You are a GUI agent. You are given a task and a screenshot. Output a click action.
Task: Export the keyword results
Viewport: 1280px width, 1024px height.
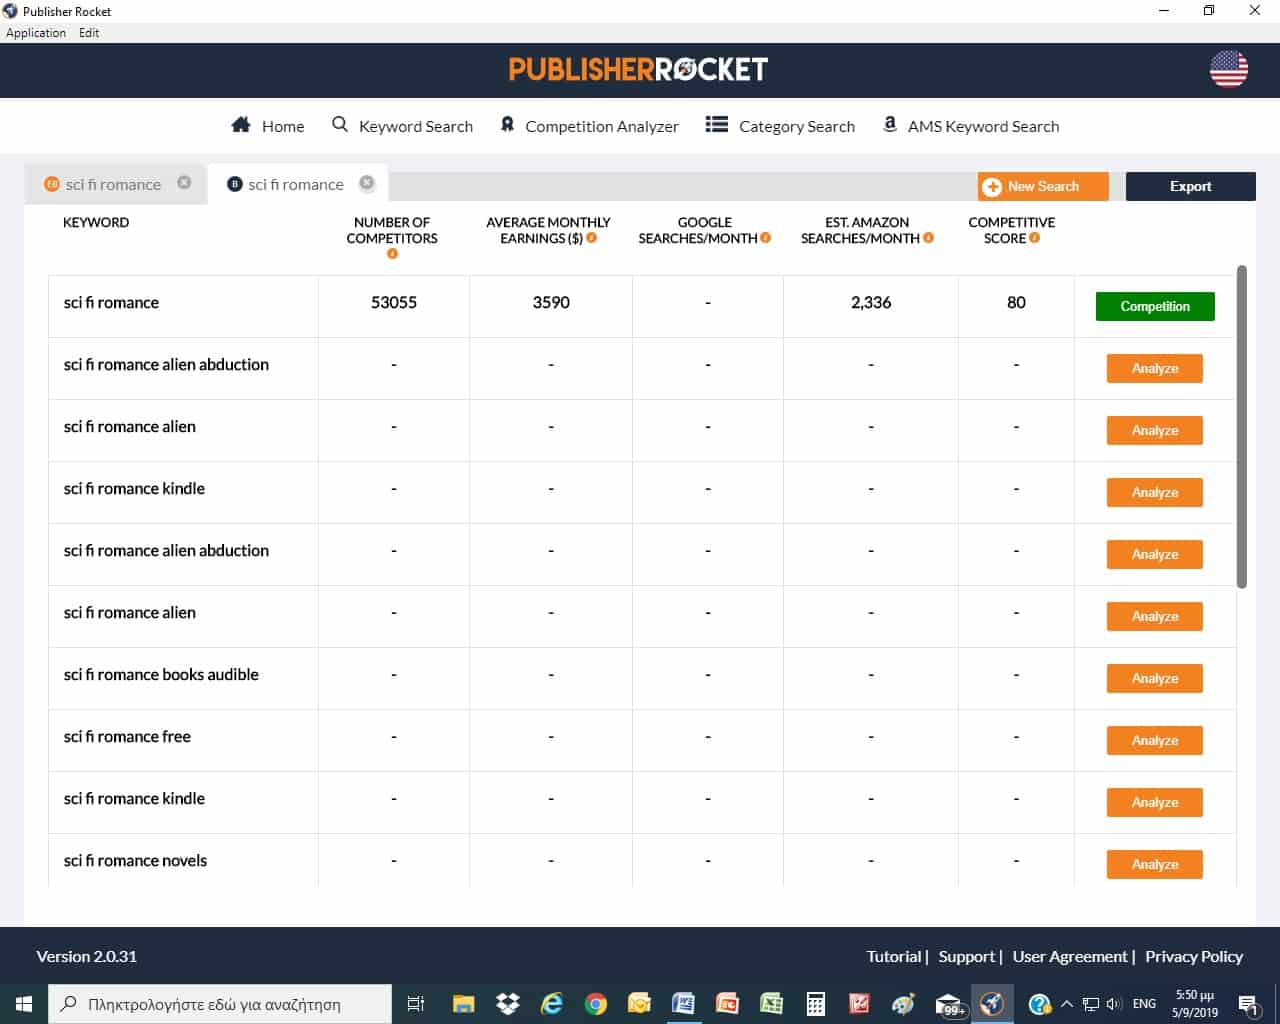(x=1190, y=186)
